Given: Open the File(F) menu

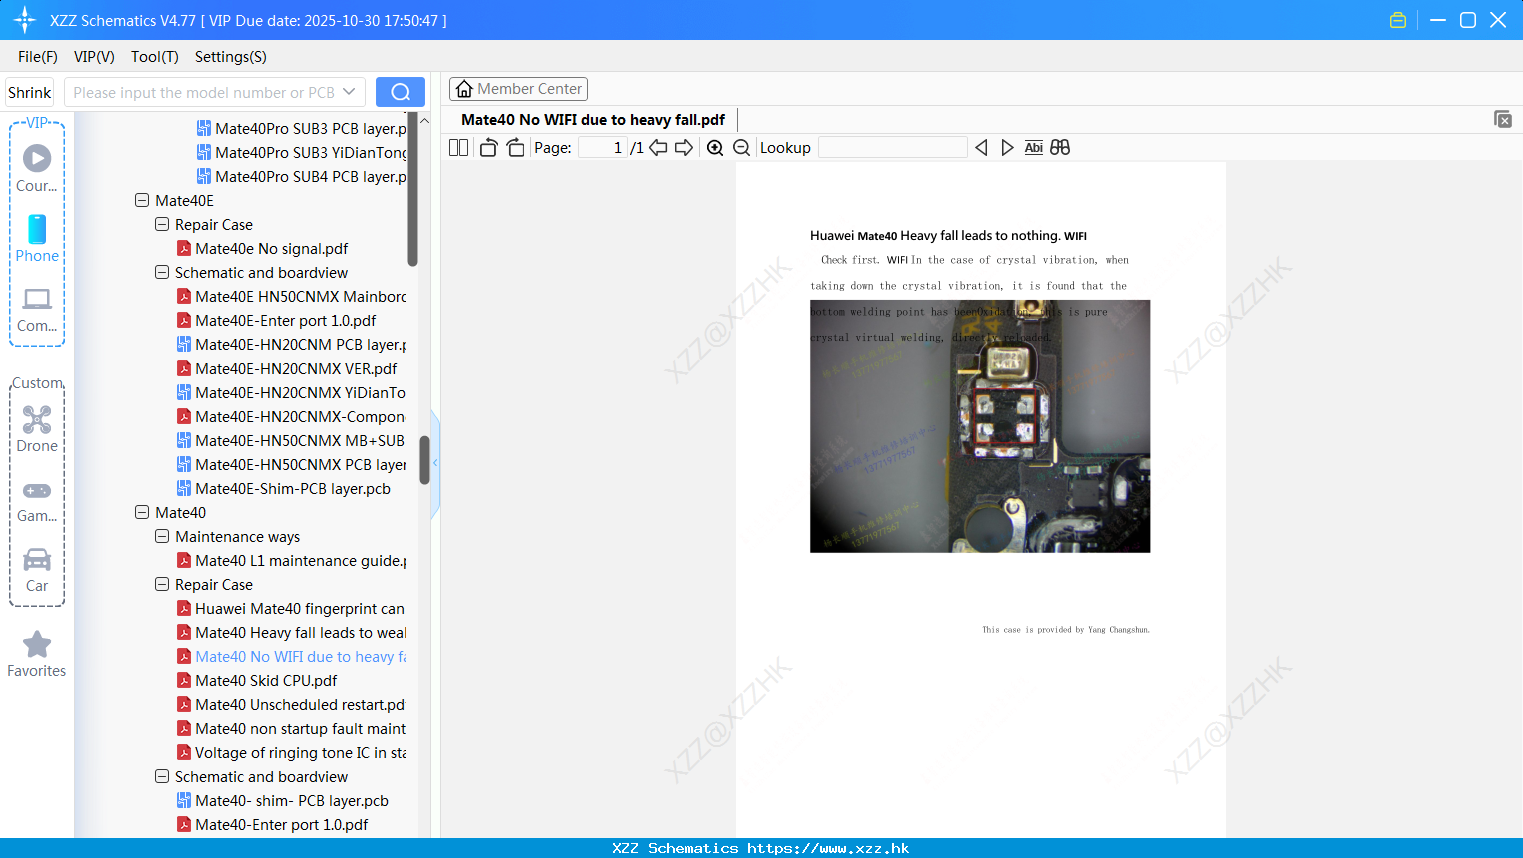Looking at the screenshot, I should [x=38, y=57].
